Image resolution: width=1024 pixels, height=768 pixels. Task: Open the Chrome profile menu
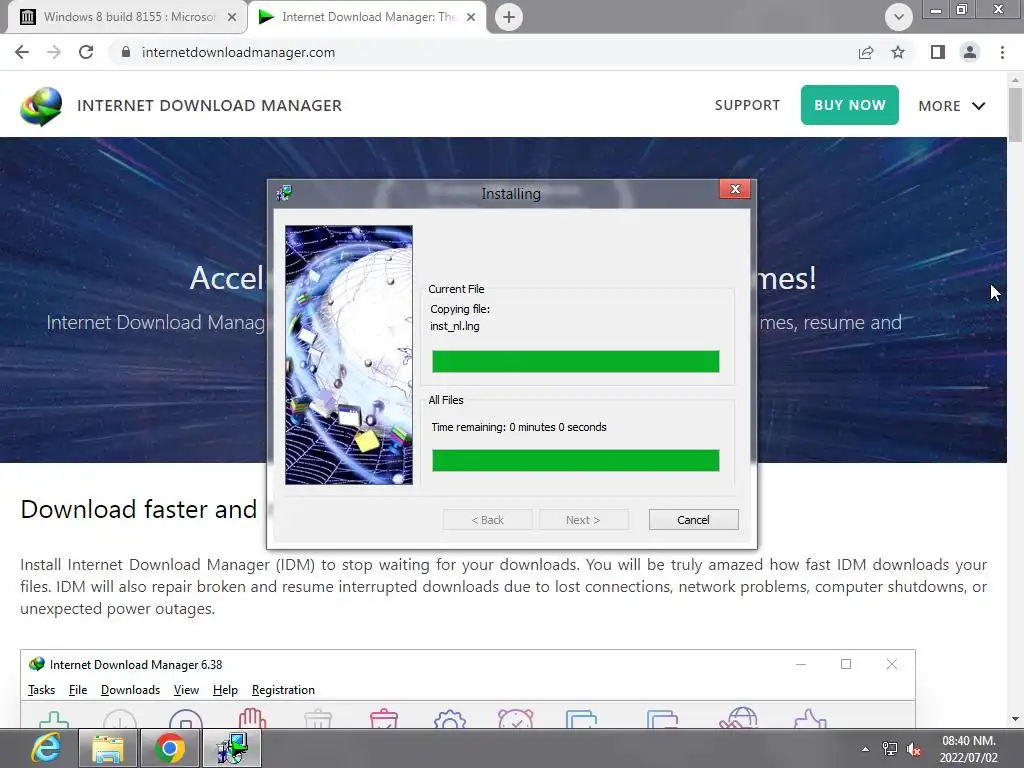click(x=970, y=52)
